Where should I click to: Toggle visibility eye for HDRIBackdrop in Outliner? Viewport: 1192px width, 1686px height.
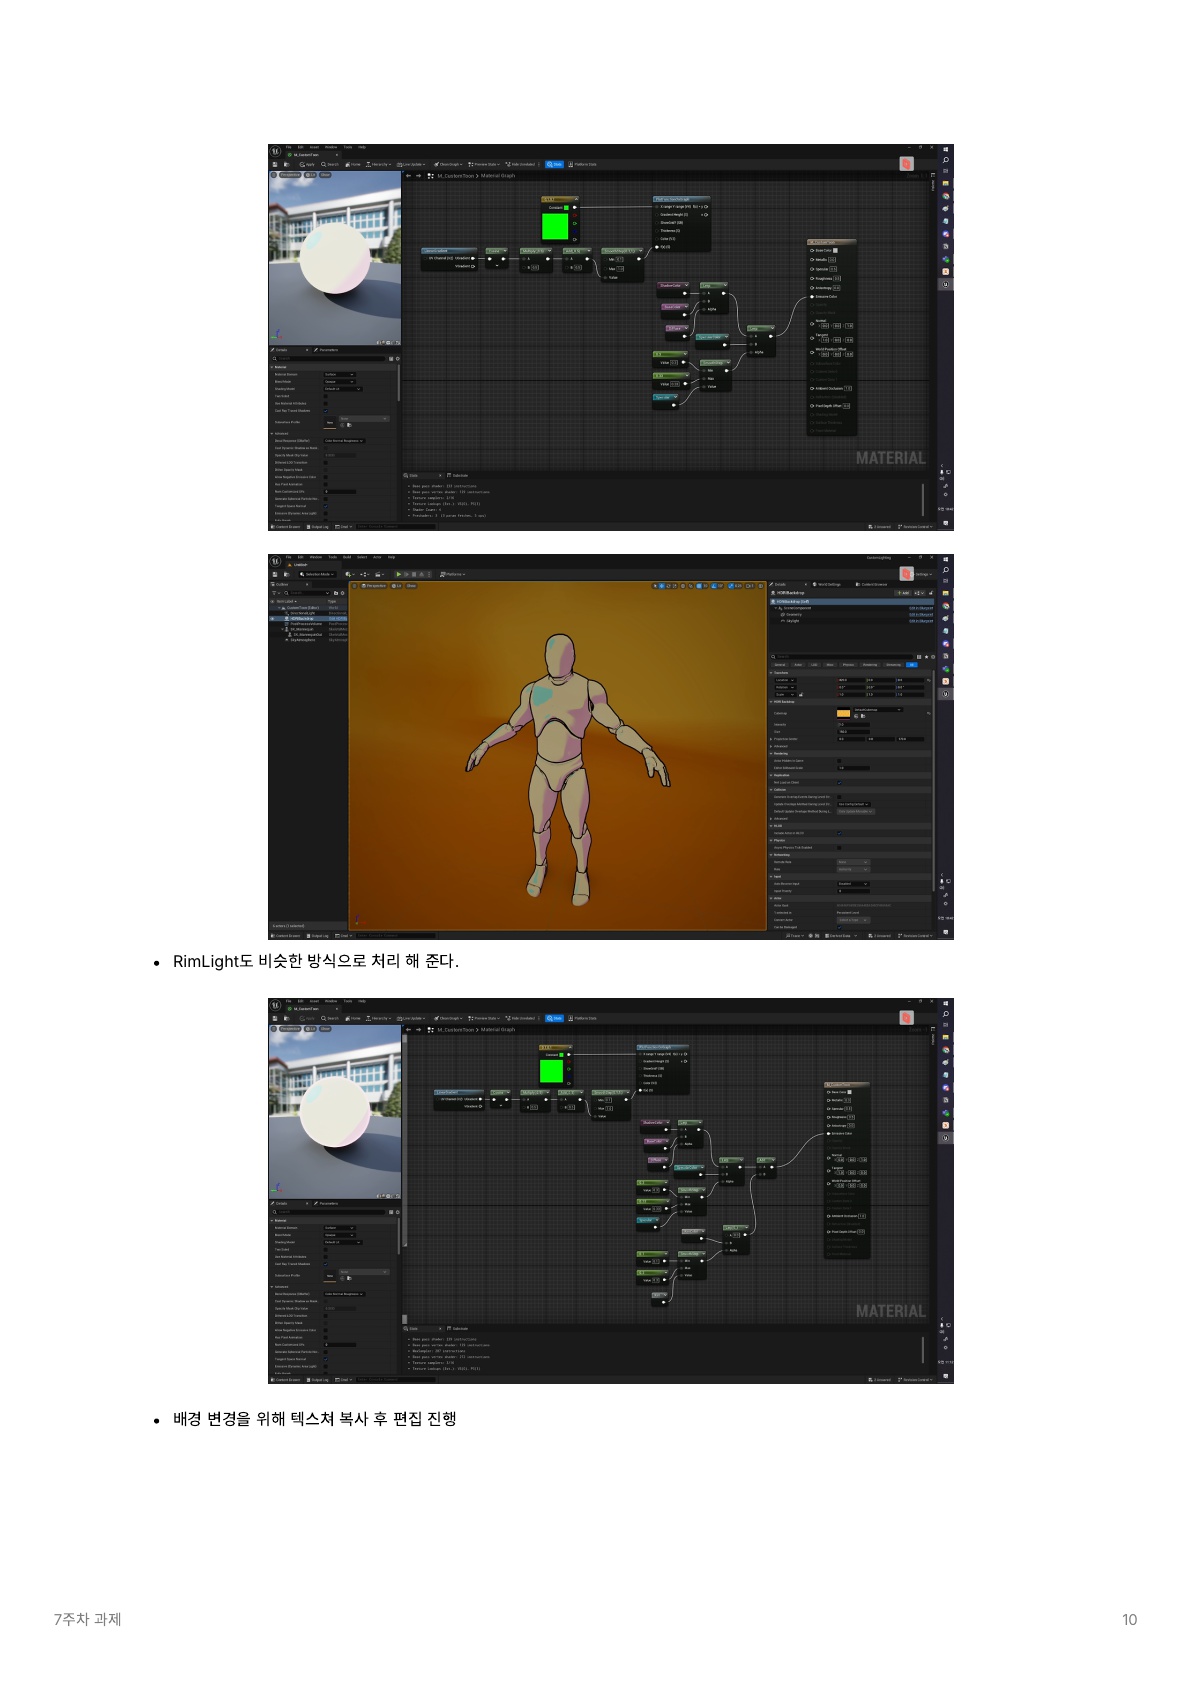click(272, 619)
